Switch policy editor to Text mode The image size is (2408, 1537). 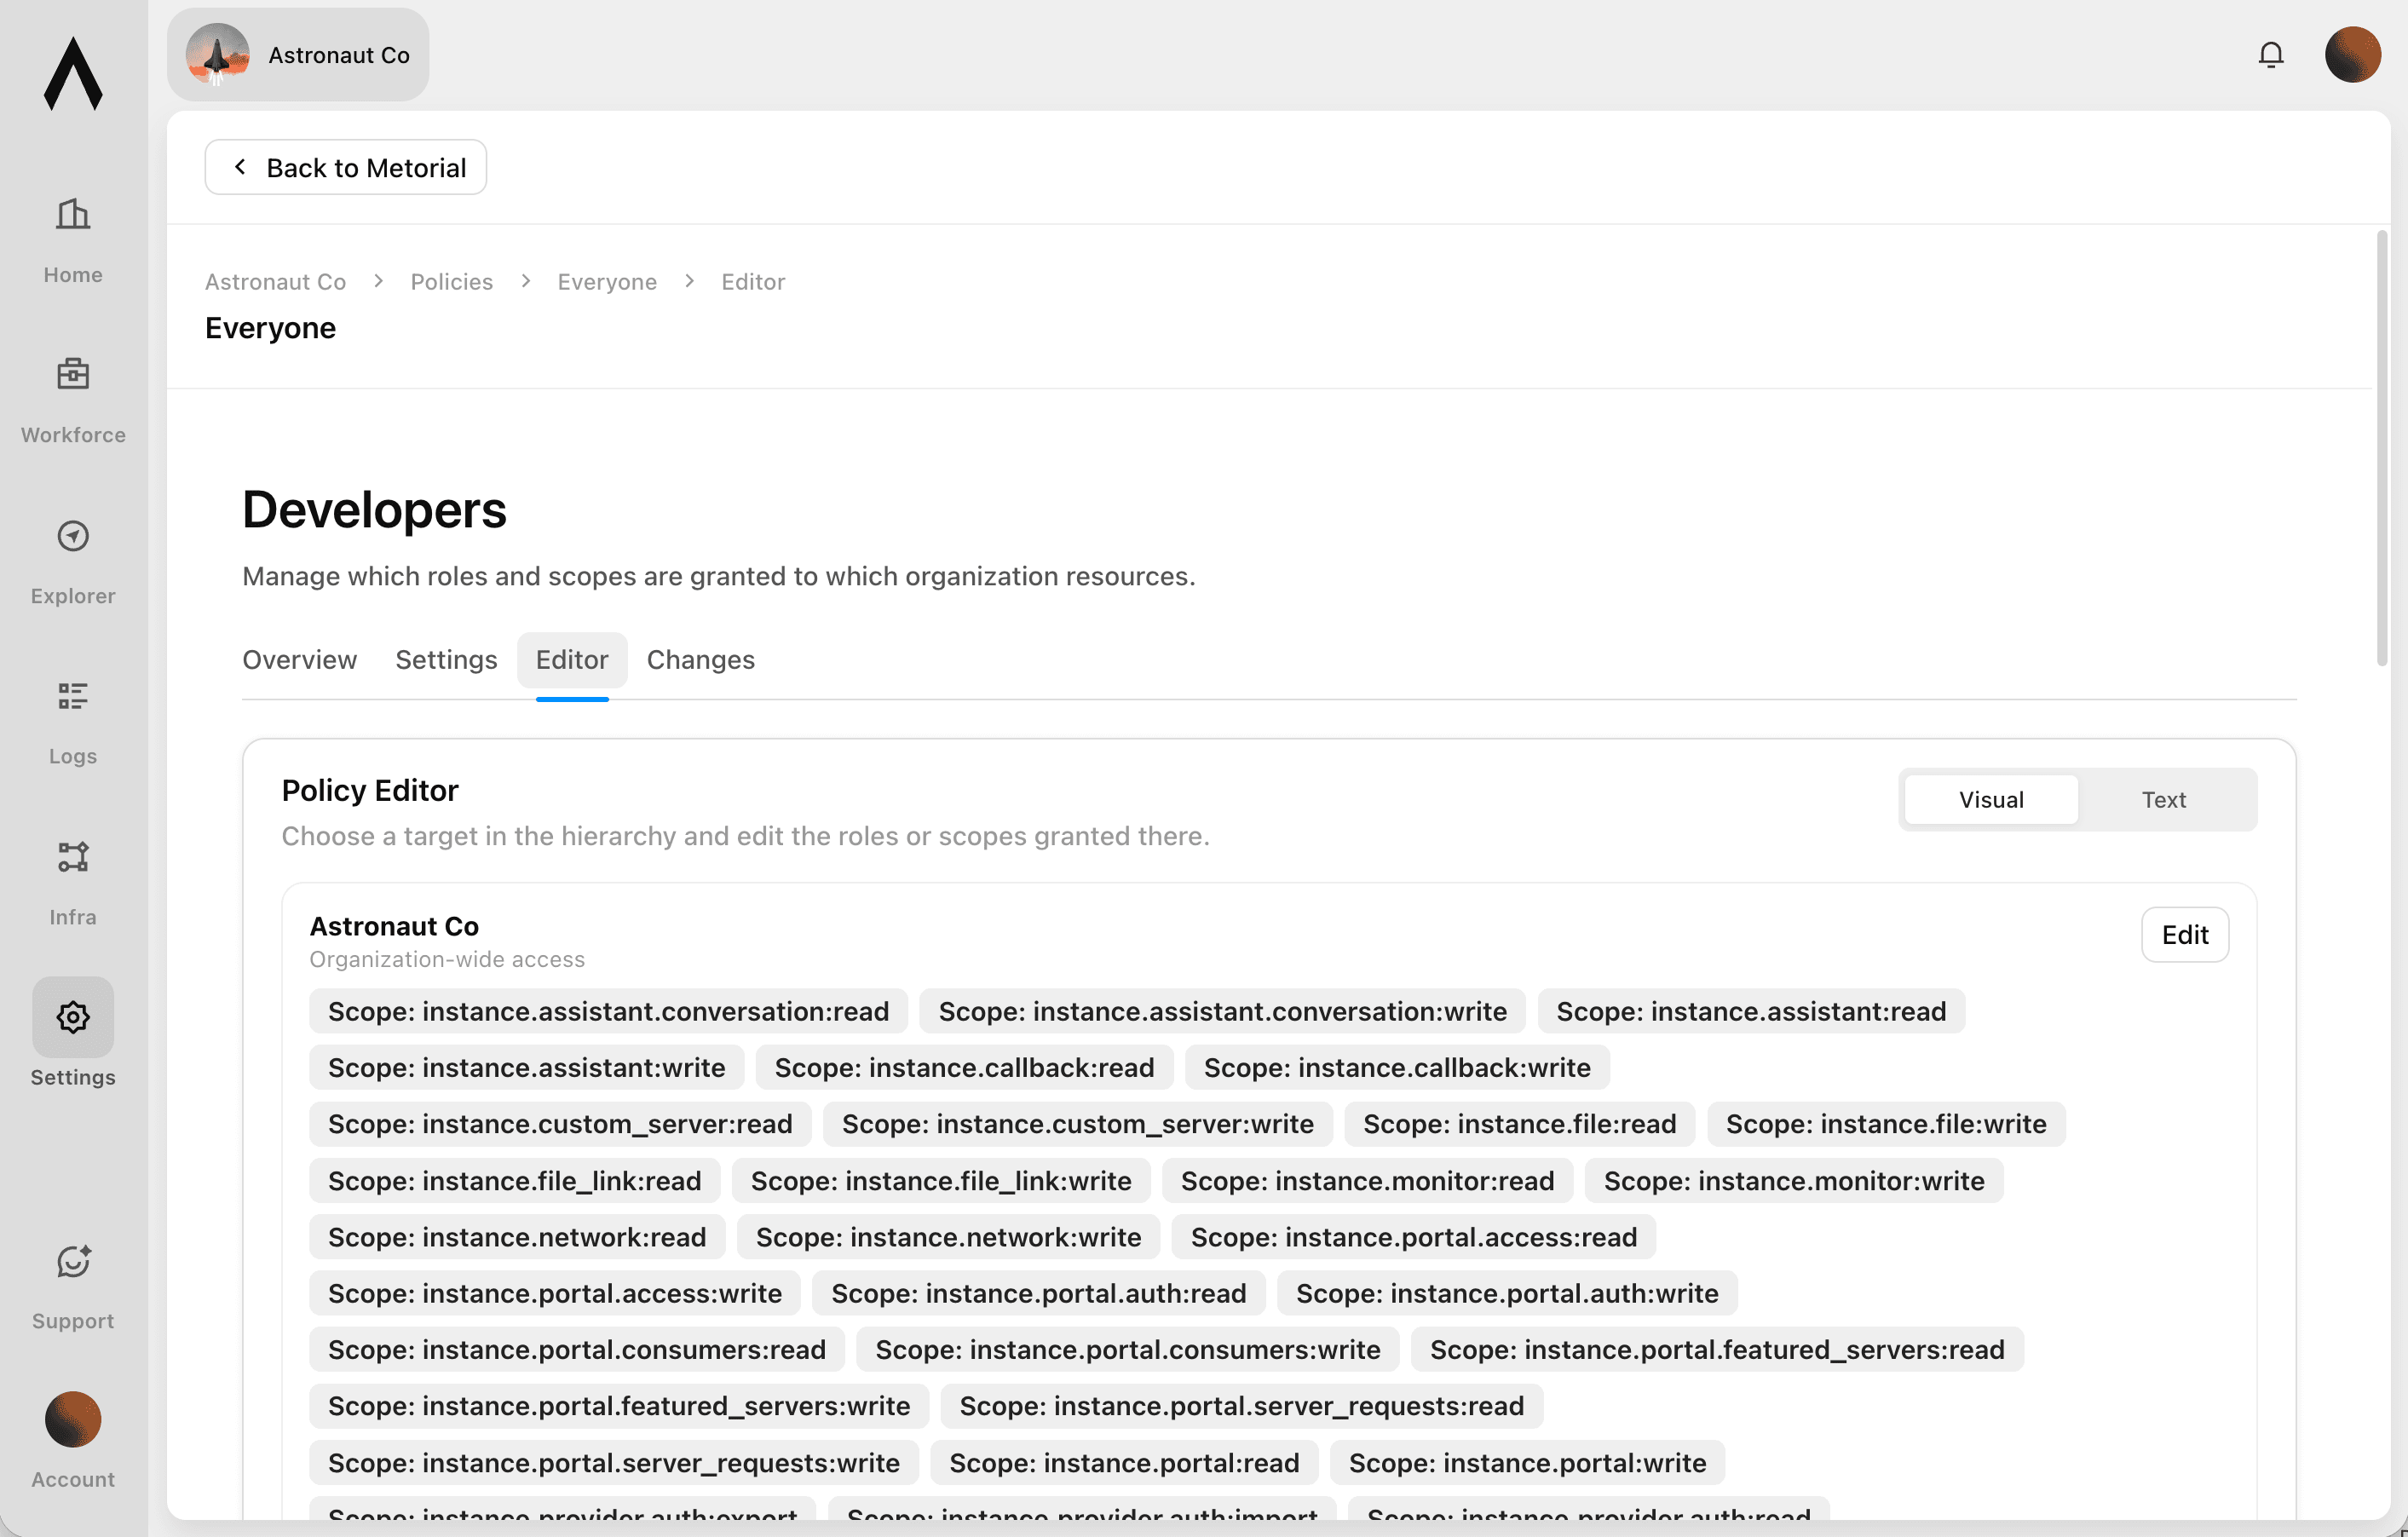click(x=2163, y=799)
